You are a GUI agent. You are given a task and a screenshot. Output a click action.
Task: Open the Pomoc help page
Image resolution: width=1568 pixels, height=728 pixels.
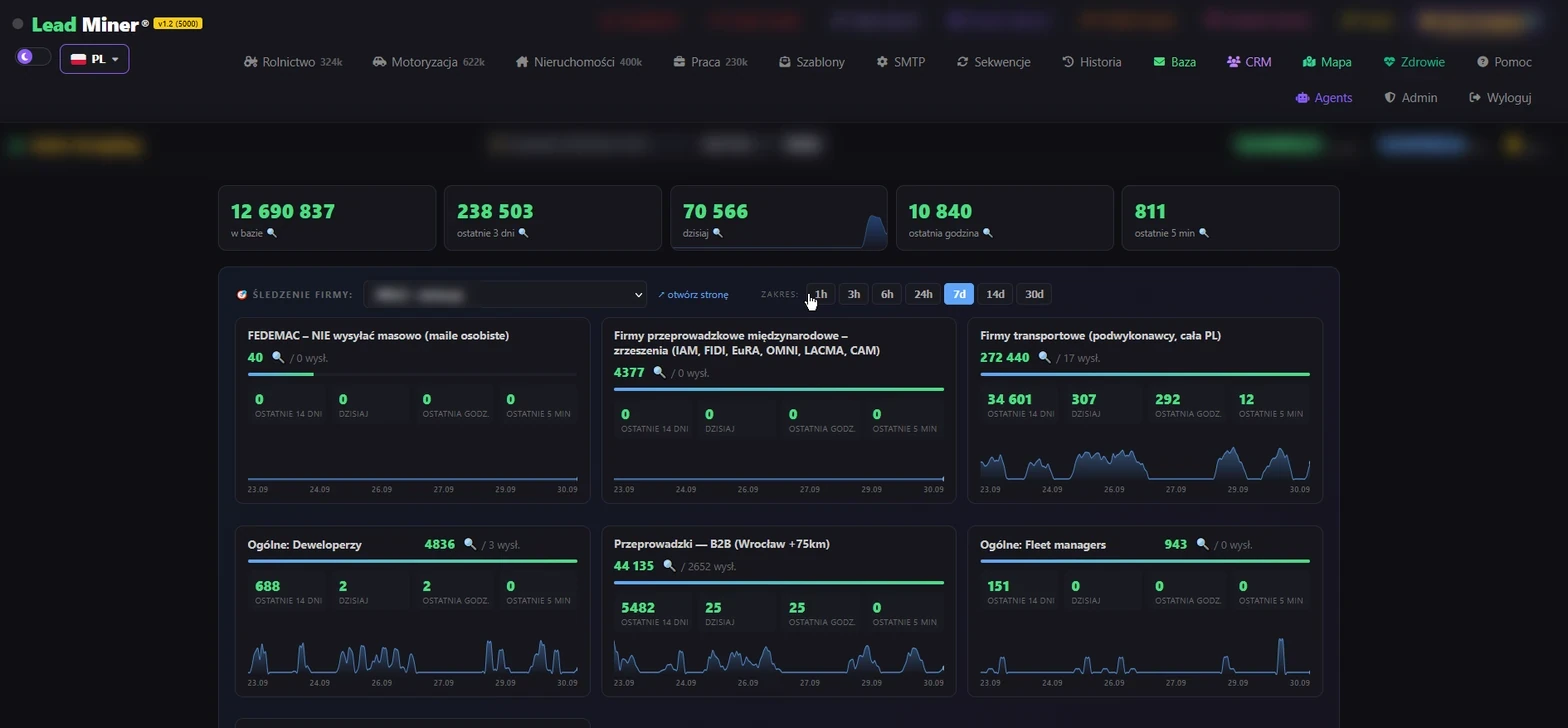1504,62
